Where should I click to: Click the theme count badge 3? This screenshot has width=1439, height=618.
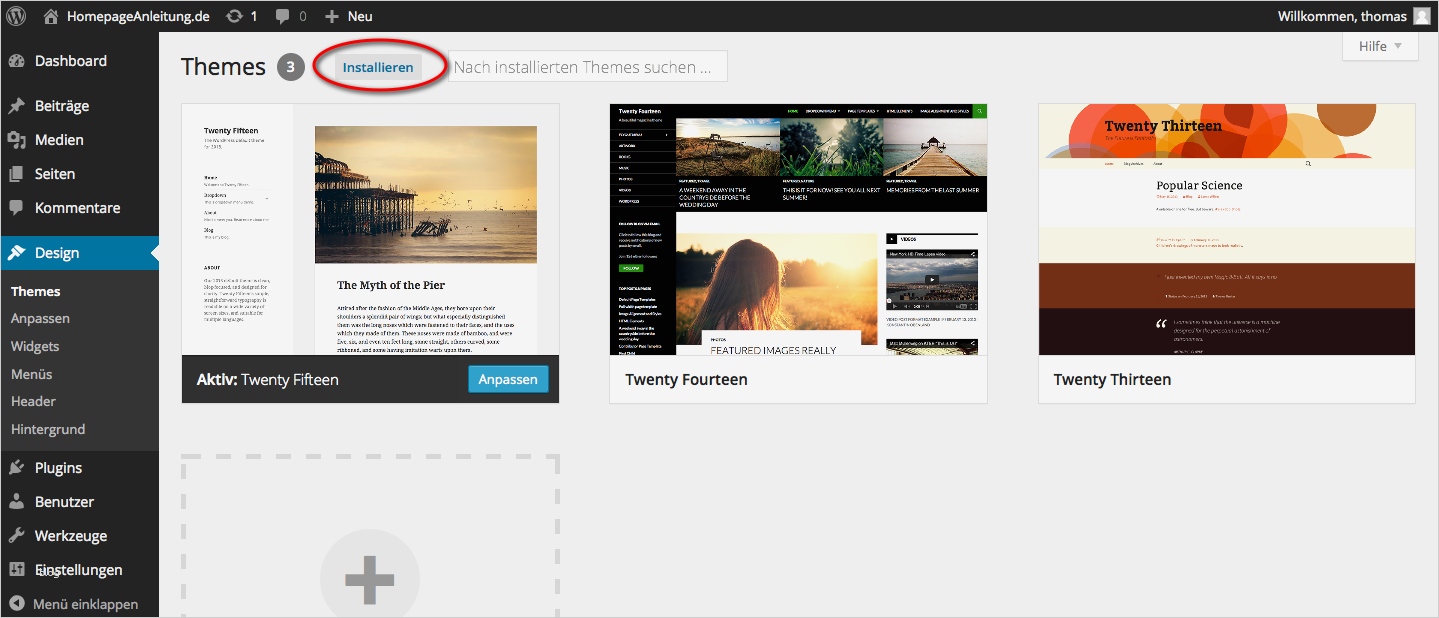pyautogui.click(x=290, y=67)
